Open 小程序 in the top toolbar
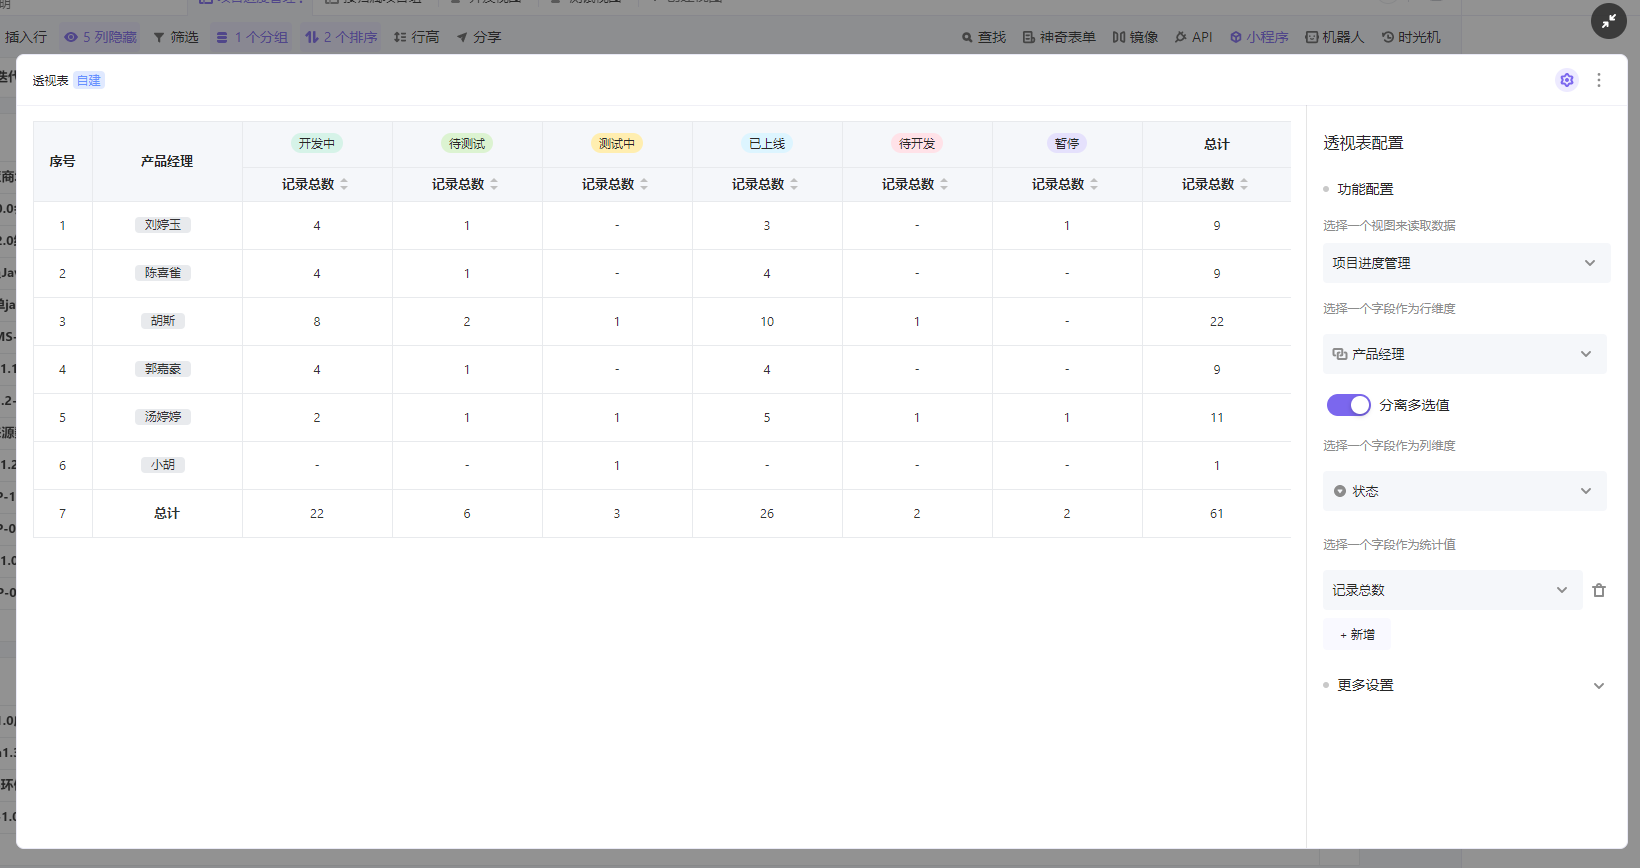Viewport: 1640px width, 868px height. point(1259,37)
